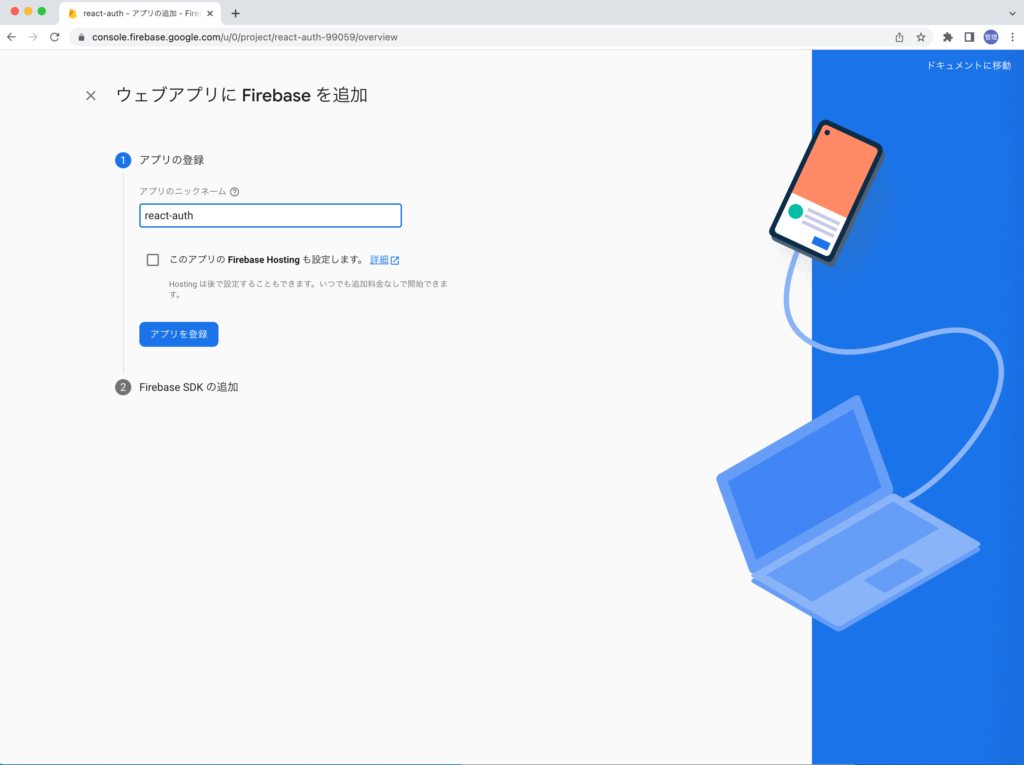
Task: Open the browser extensions puzzle icon
Action: pos(948,37)
